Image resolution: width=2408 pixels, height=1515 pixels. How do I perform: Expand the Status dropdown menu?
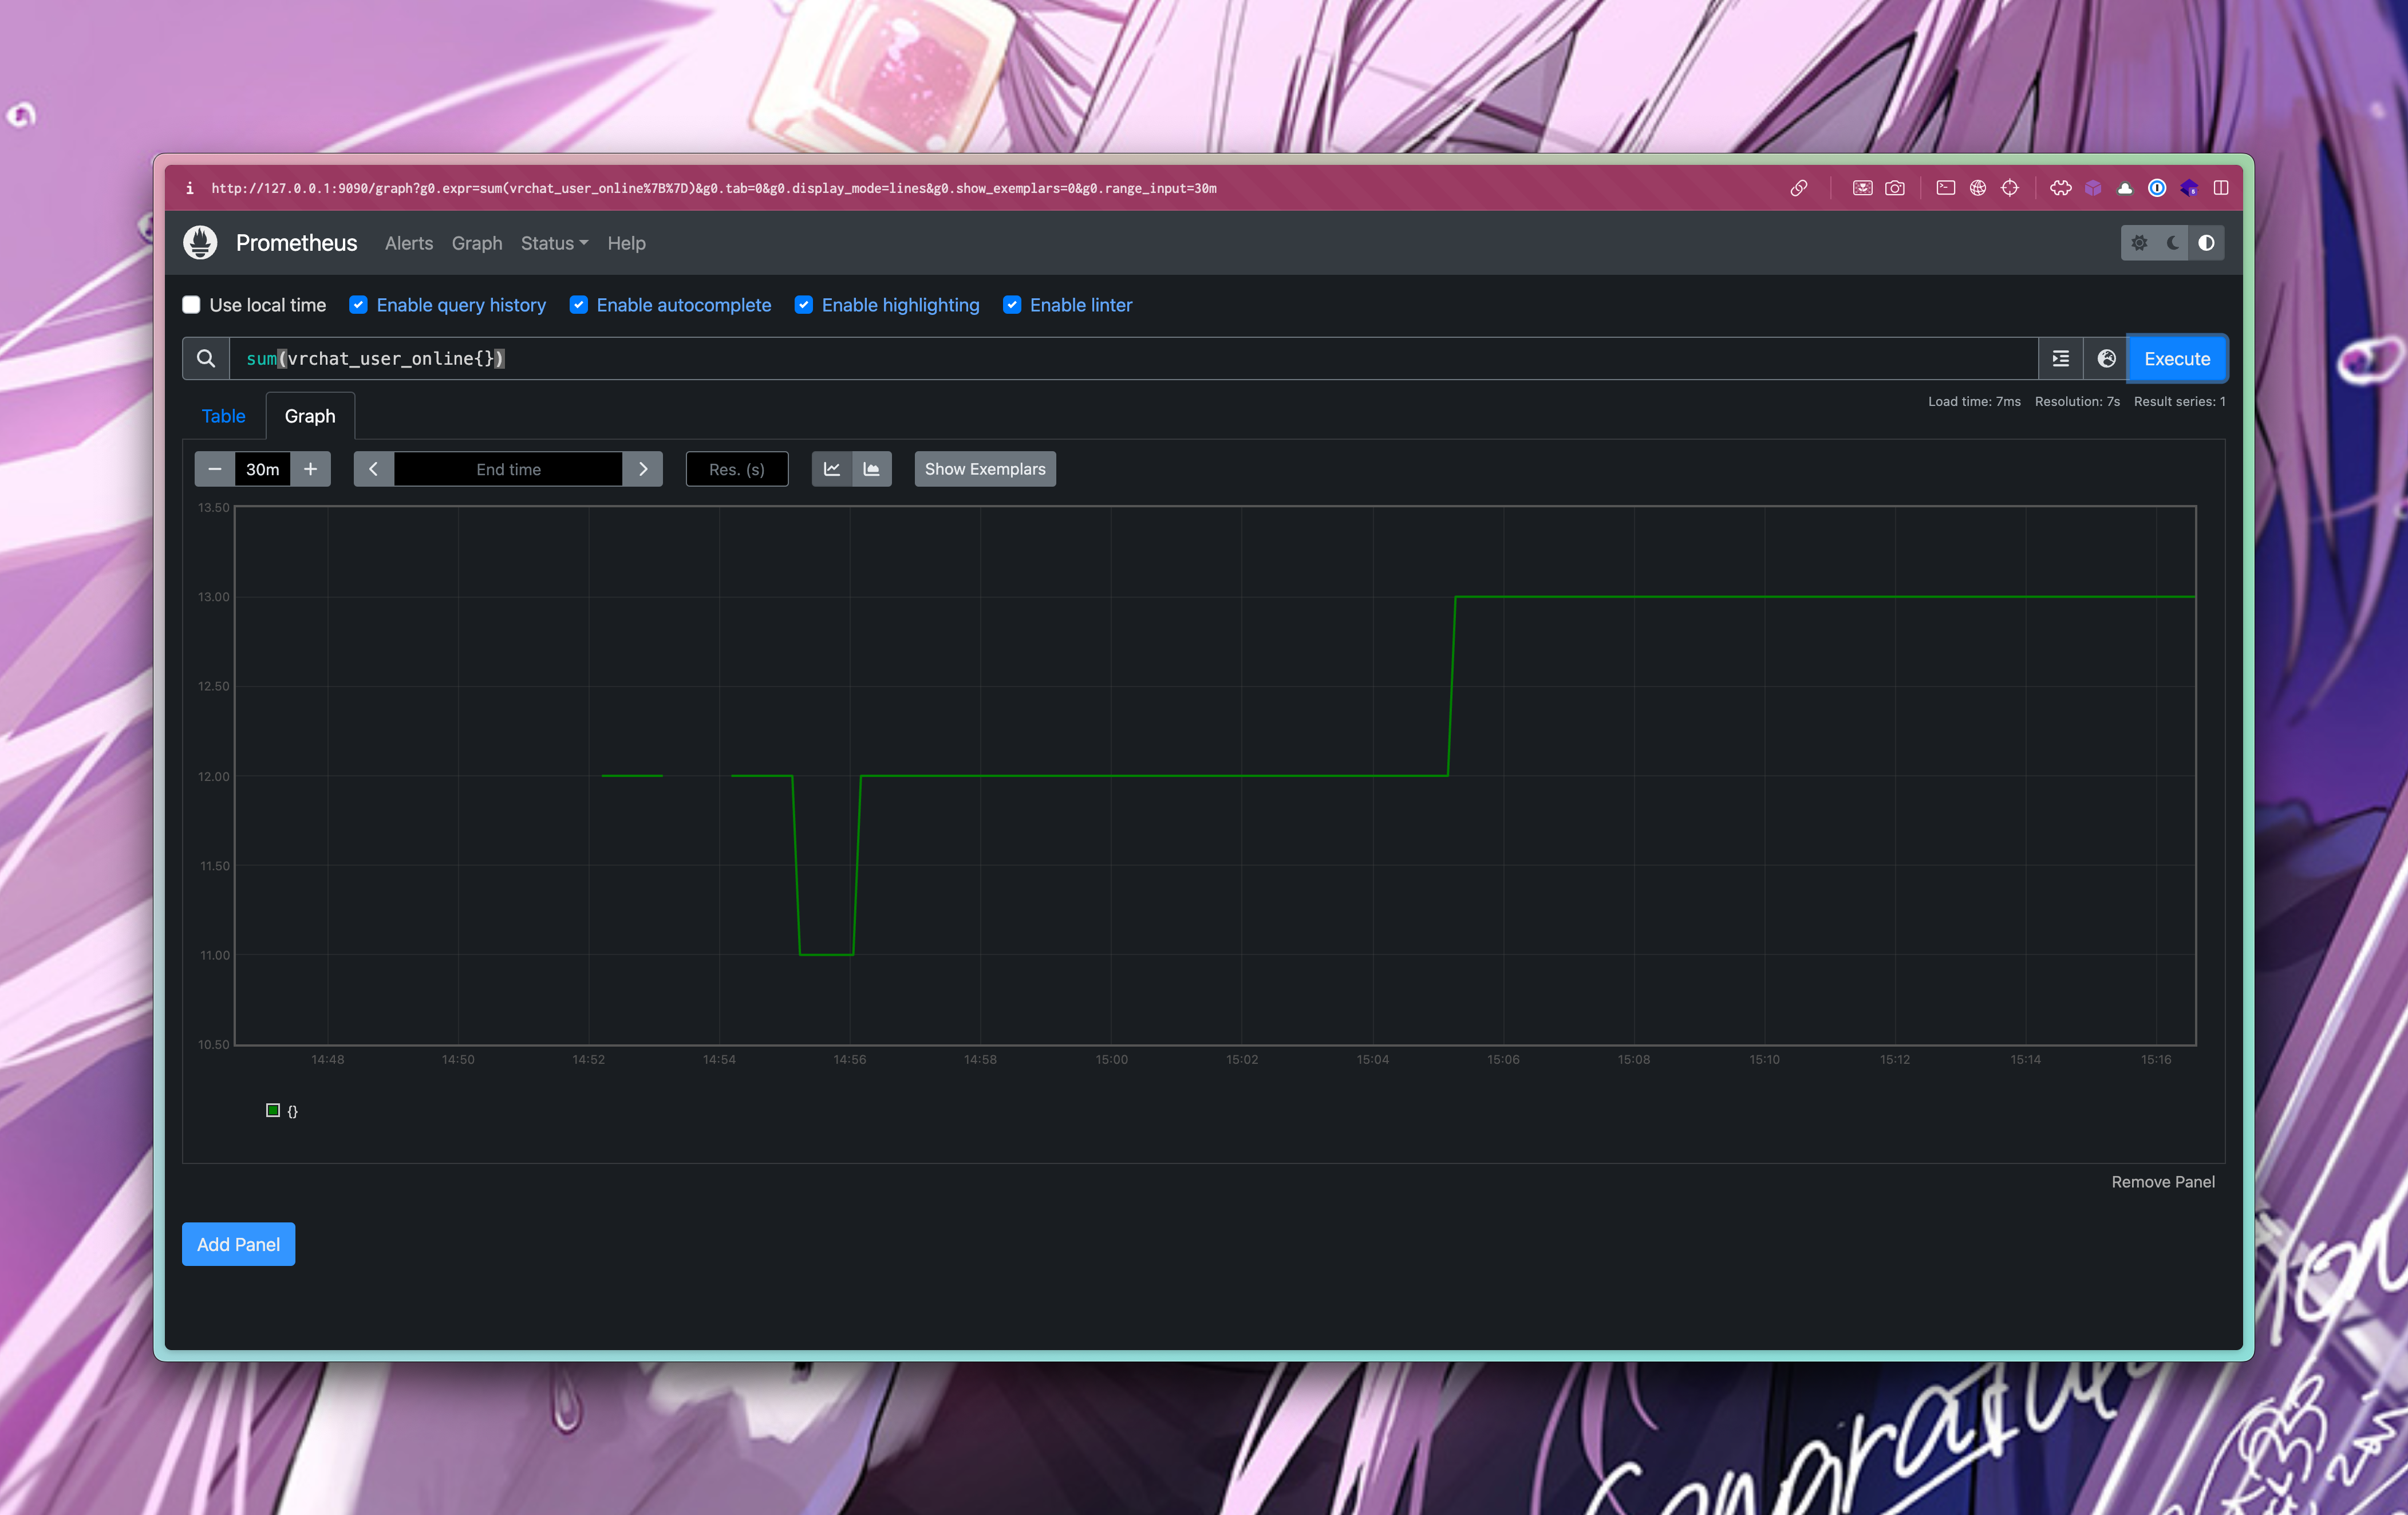(554, 243)
